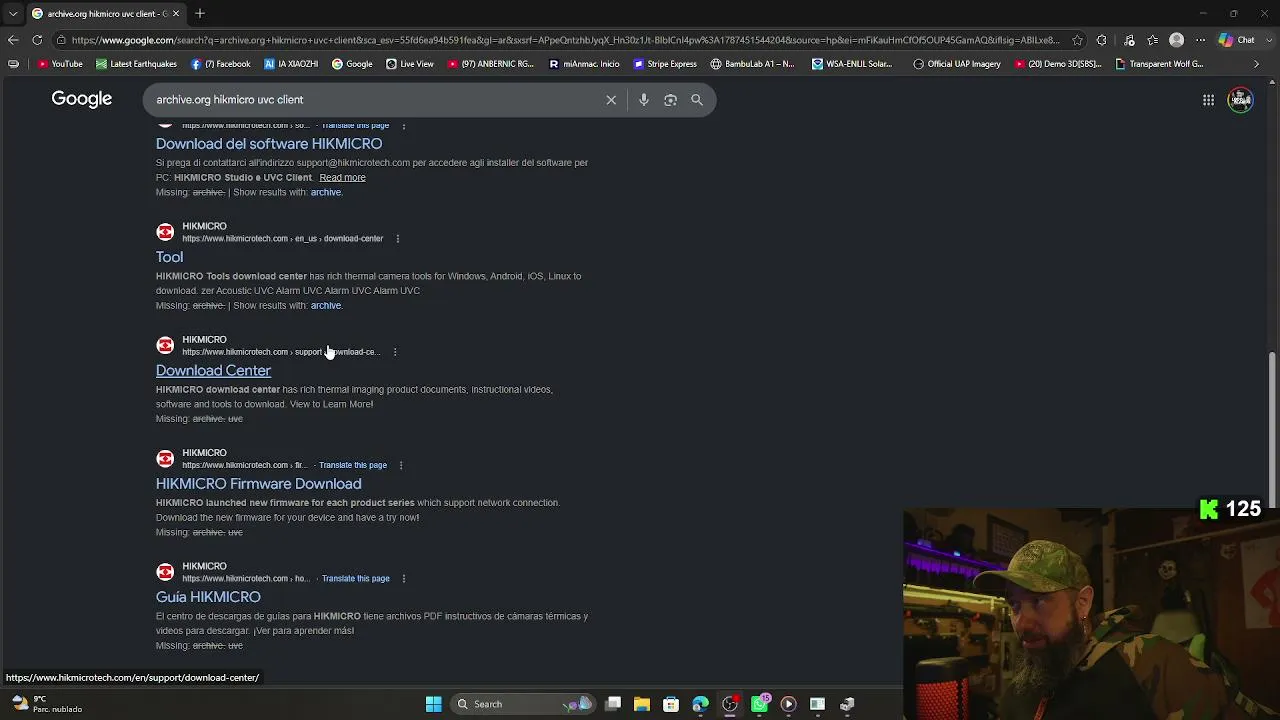The width and height of the screenshot is (1280, 720).
Task: Open the Live View bookmark
Action: pos(410,64)
